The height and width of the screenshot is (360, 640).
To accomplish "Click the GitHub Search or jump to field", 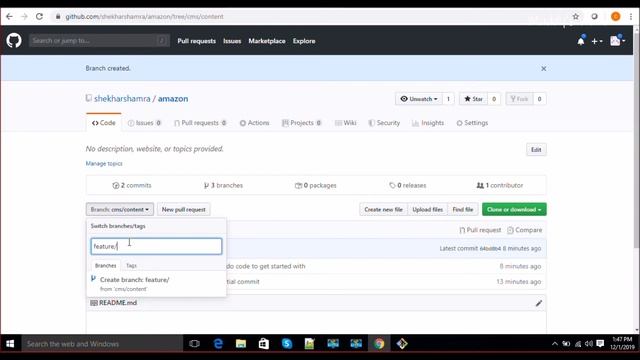I will (99, 41).
